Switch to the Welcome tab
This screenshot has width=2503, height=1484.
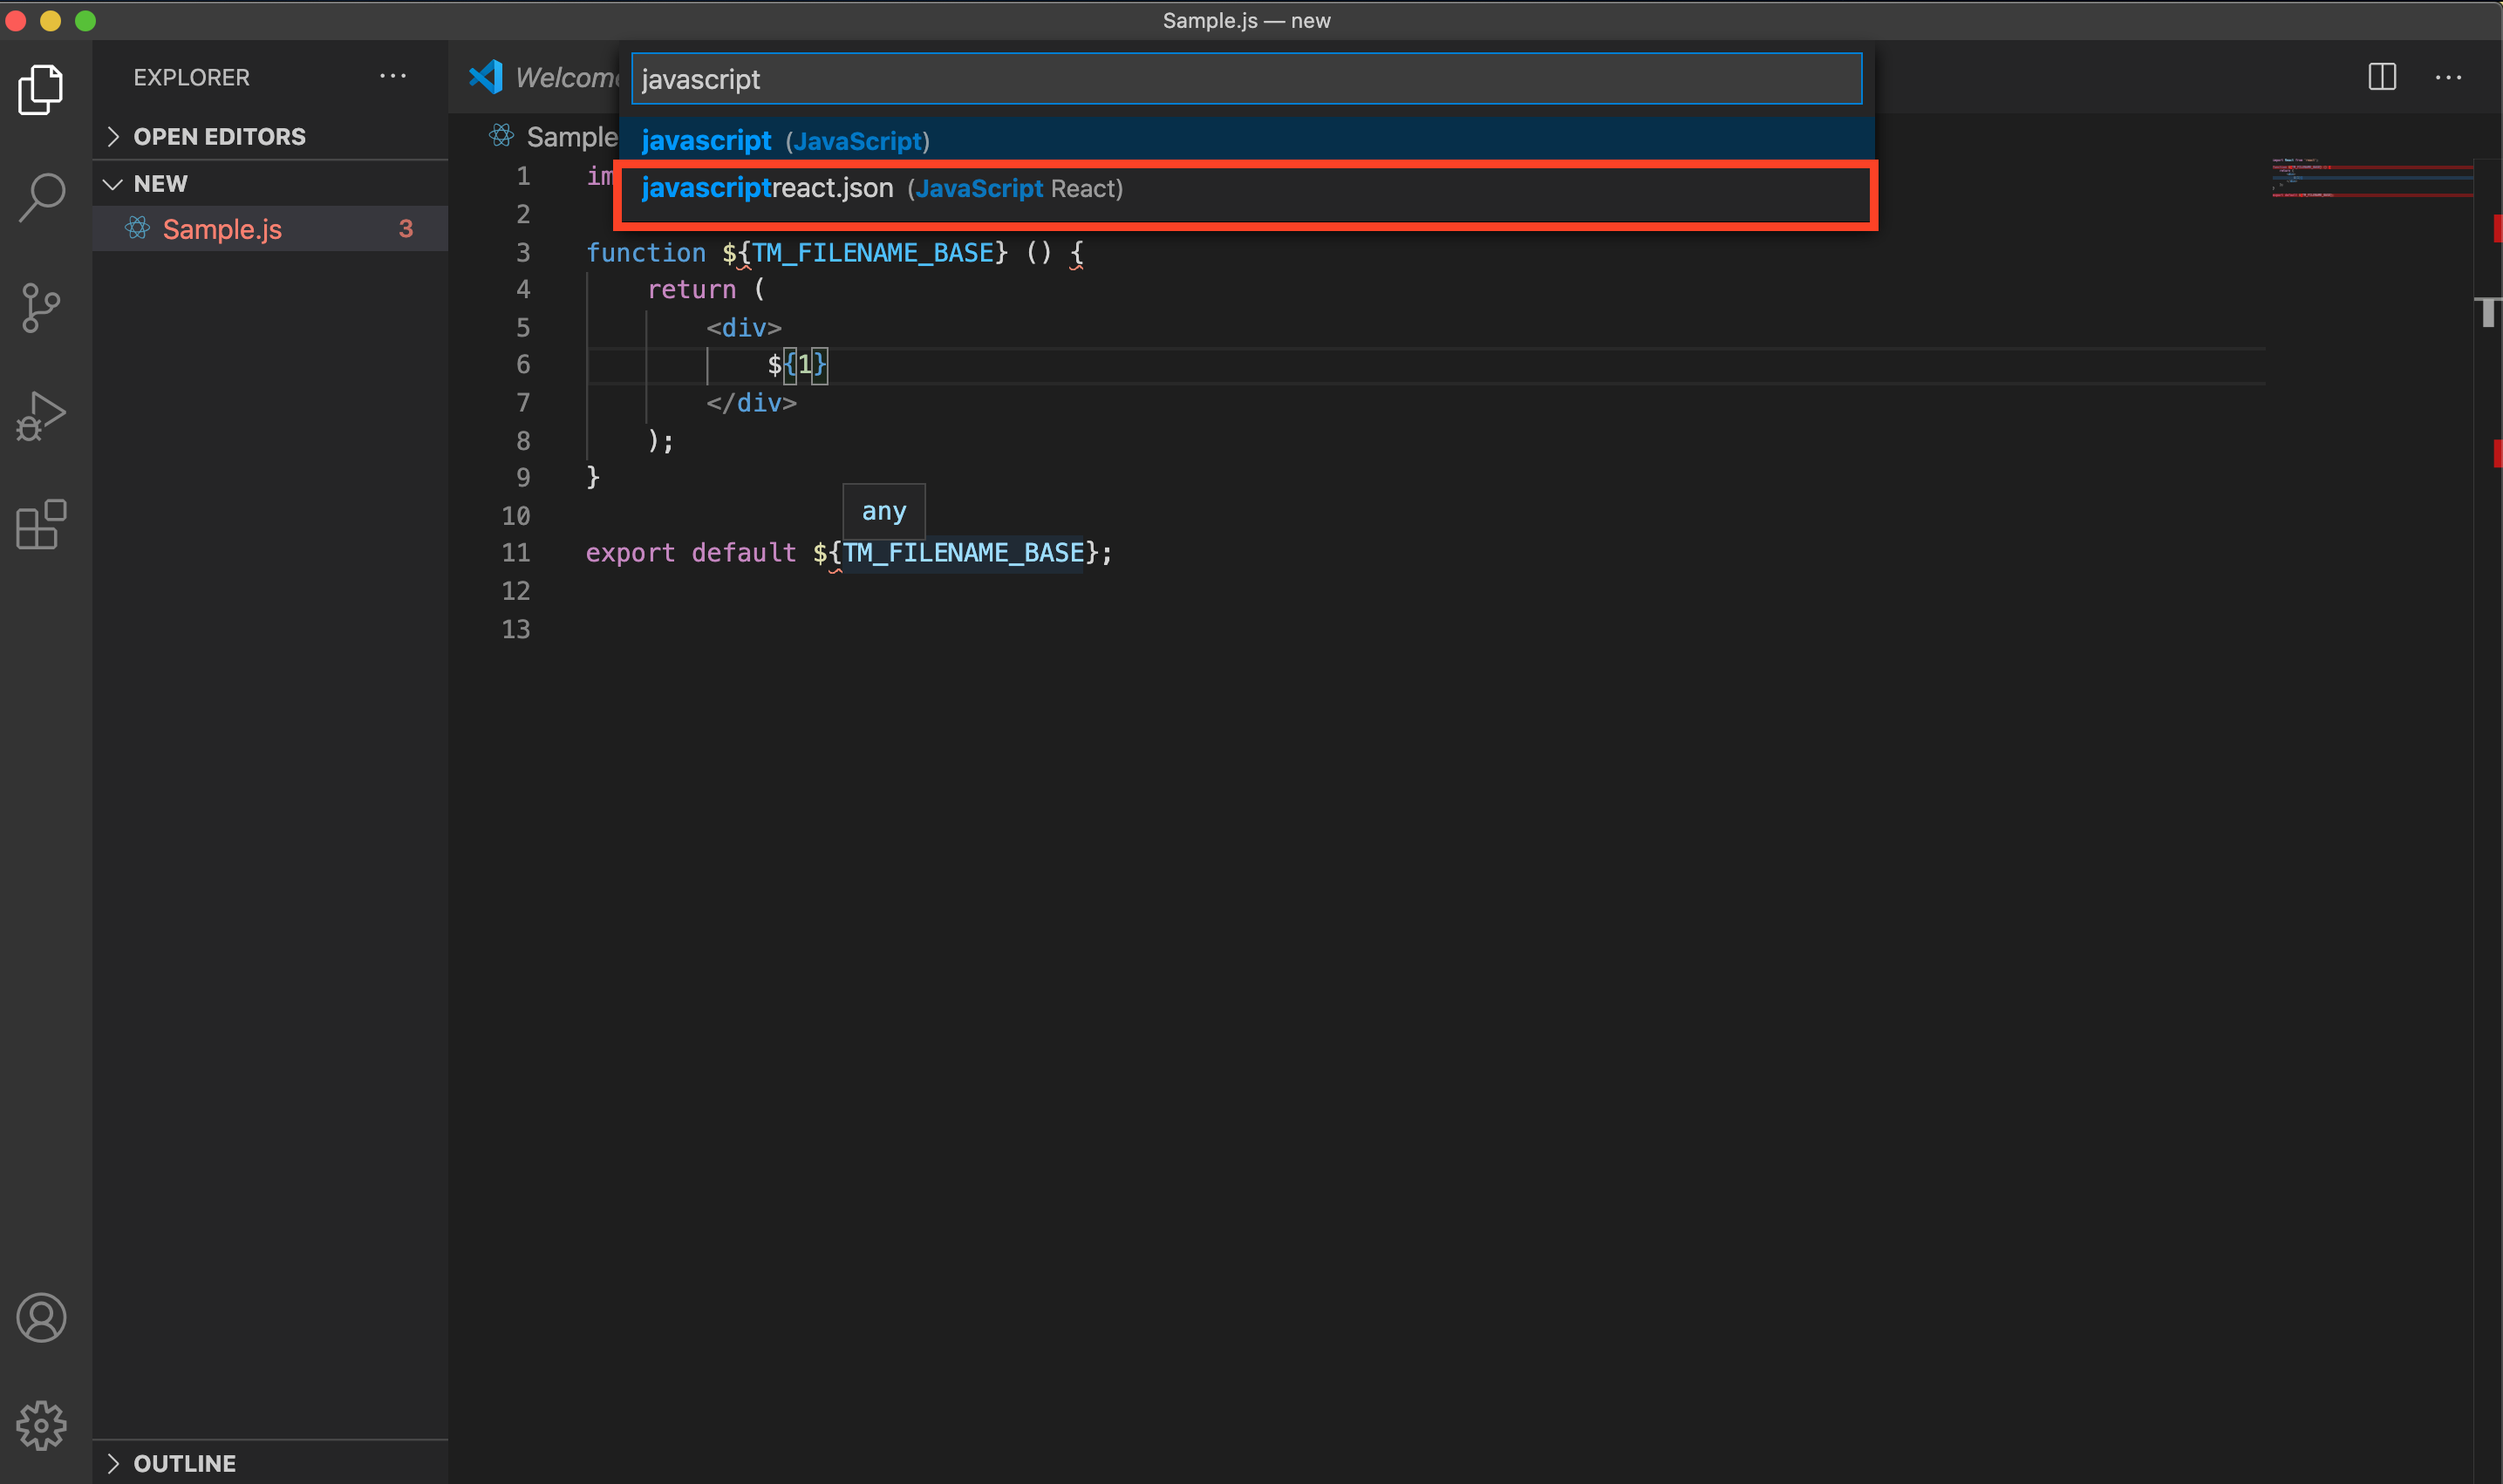(565, 77)
